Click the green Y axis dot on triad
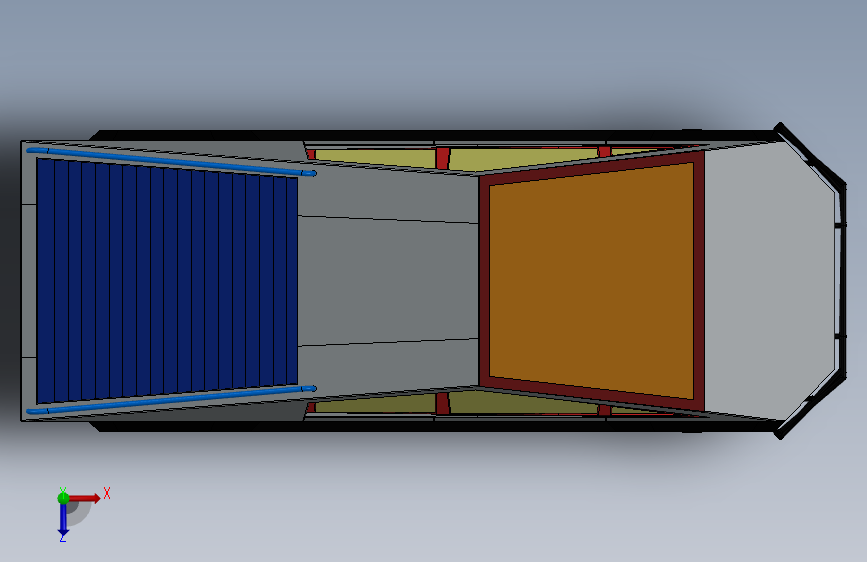This screenshot has width=867, height=562. [63, 498]
